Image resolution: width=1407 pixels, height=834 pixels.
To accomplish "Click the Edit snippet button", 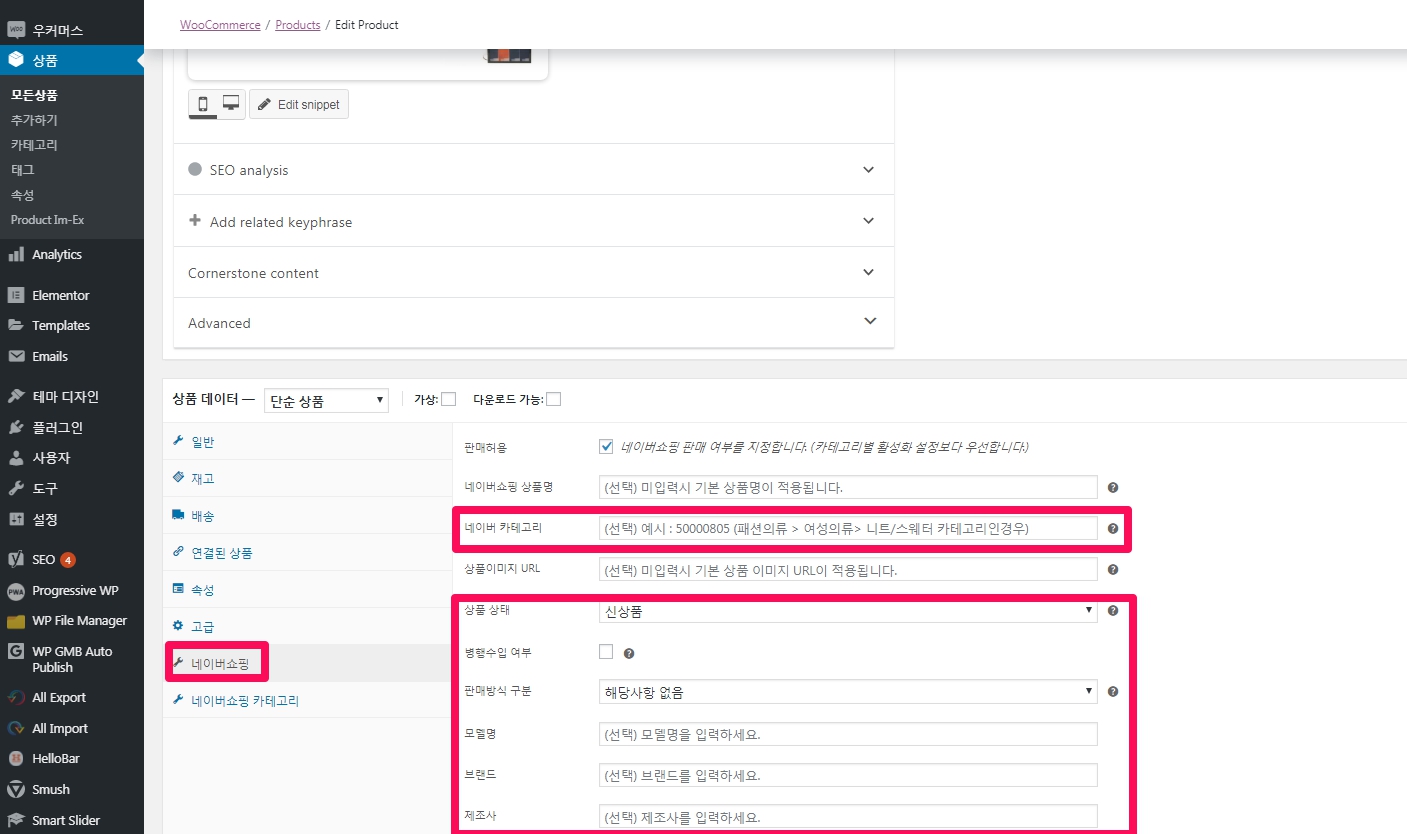I will click(x=299, y=104).
